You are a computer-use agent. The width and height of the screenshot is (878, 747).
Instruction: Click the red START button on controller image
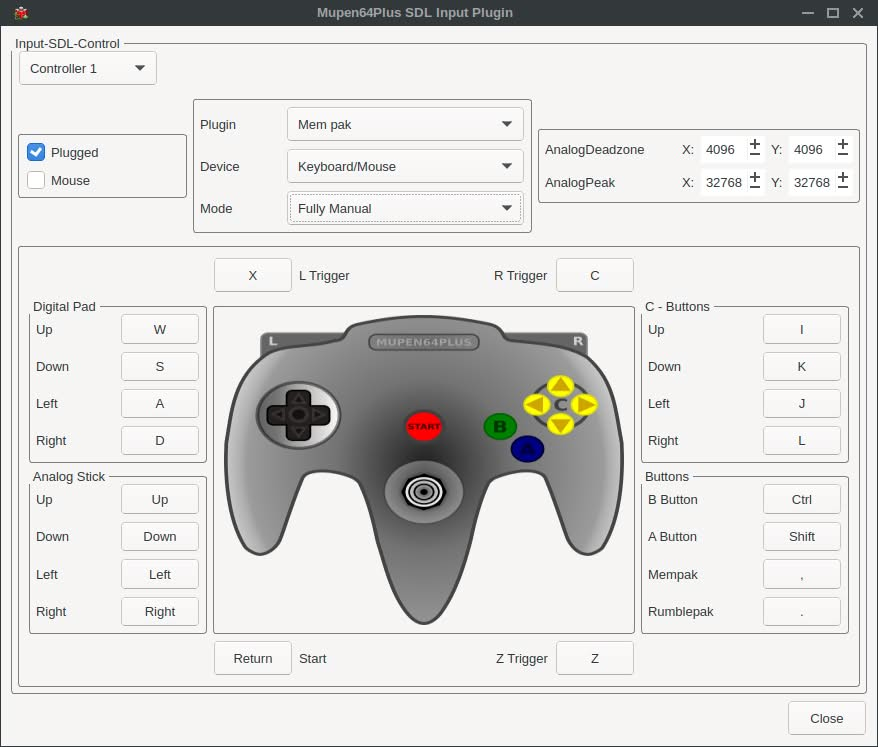(423, 426)
